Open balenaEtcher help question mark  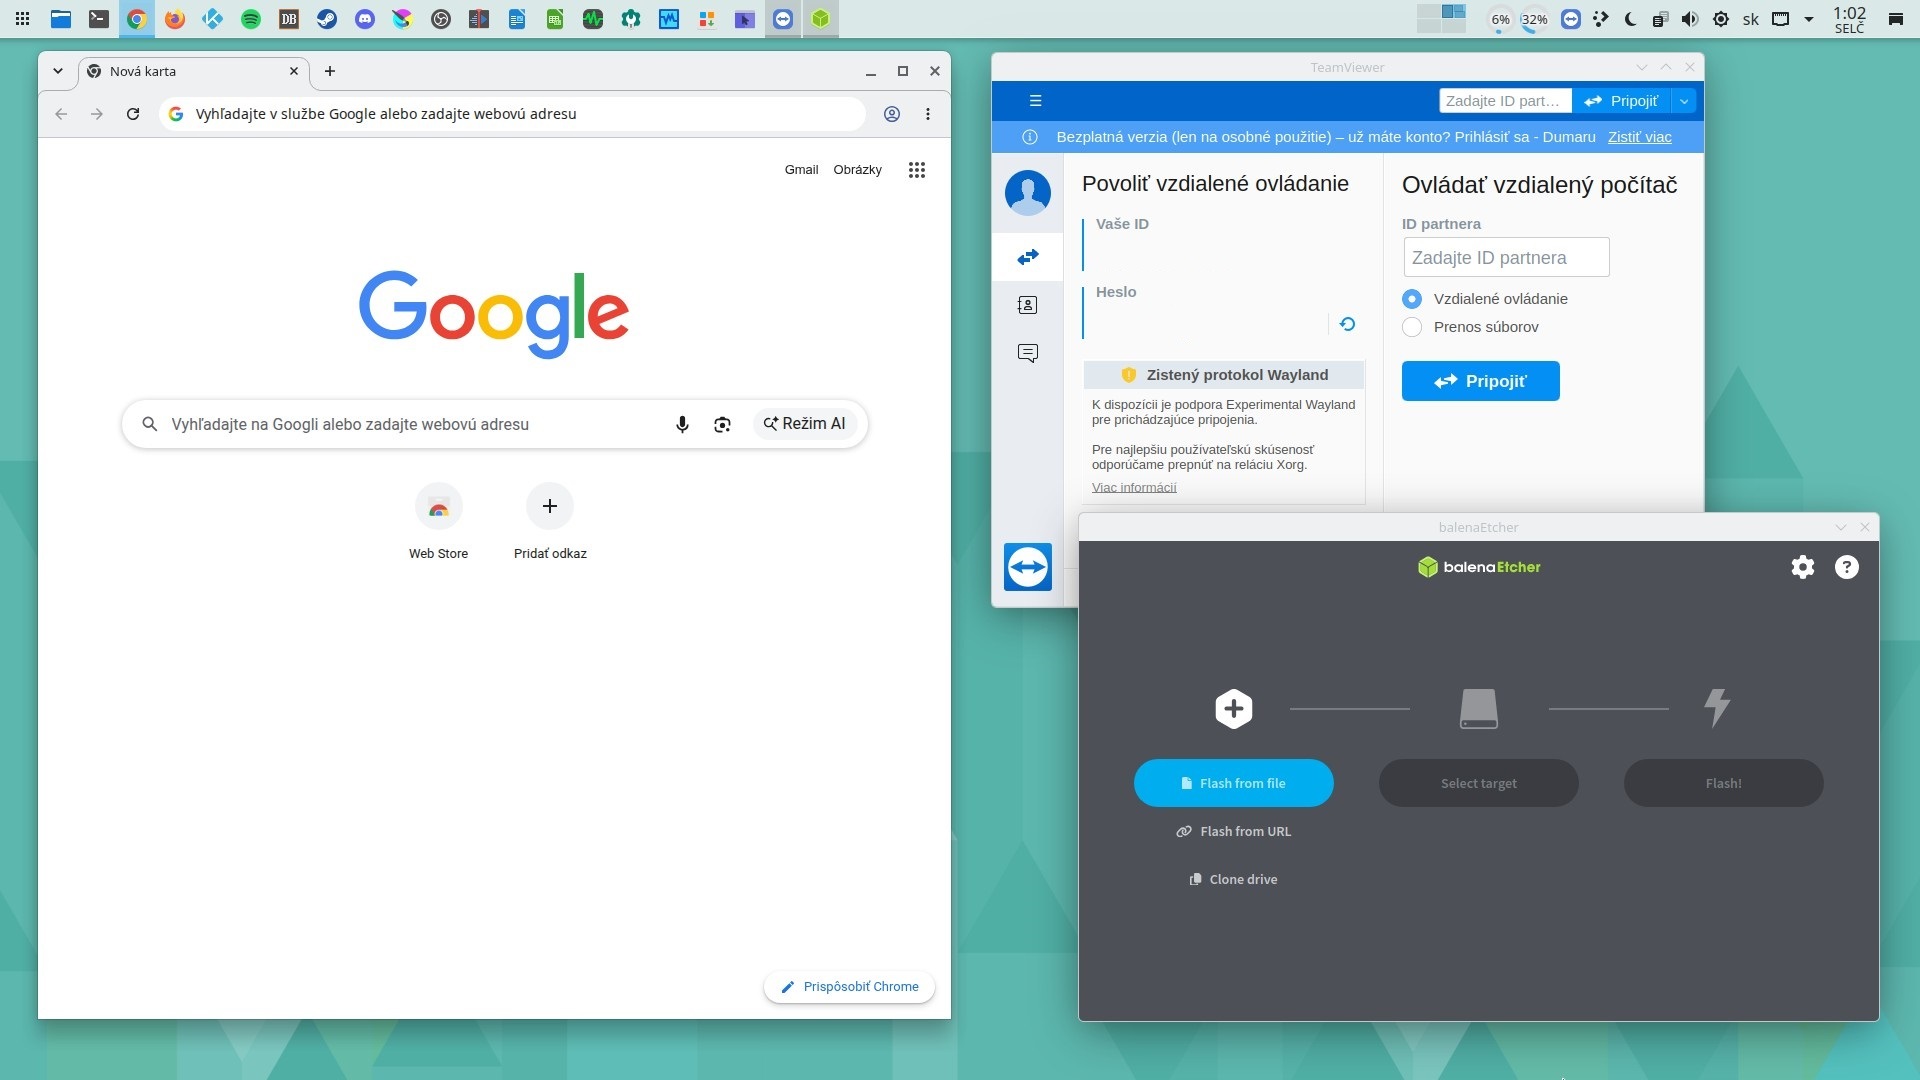[1846, 567]
